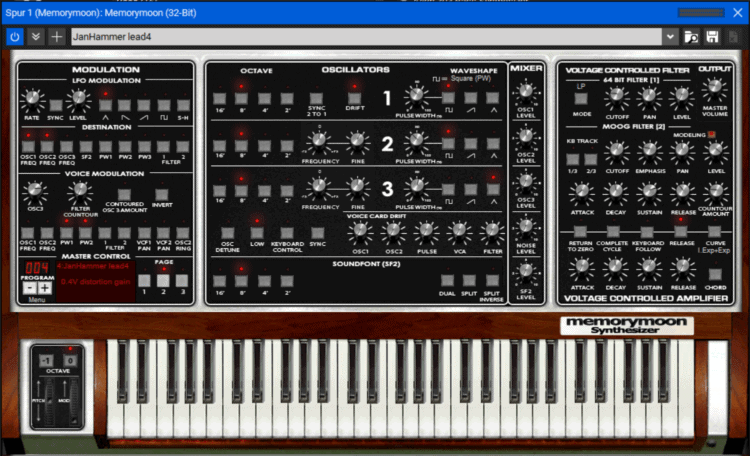The height and width of the screenshot is (456, 750).
Task: Click the LP filter Mode button
Action: pos(581,99)
